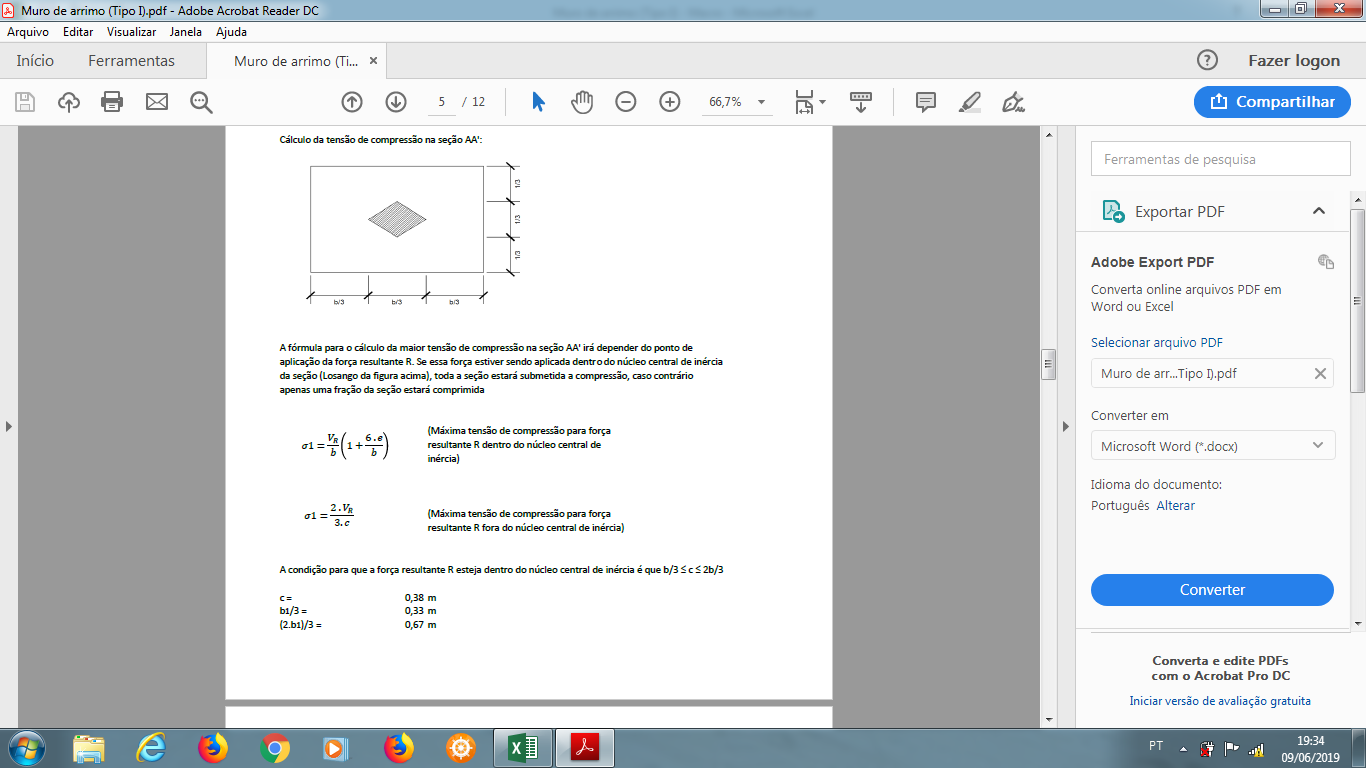
Task: Click the Ferramentas de pesquisa search box
Action: [1220, 159]
